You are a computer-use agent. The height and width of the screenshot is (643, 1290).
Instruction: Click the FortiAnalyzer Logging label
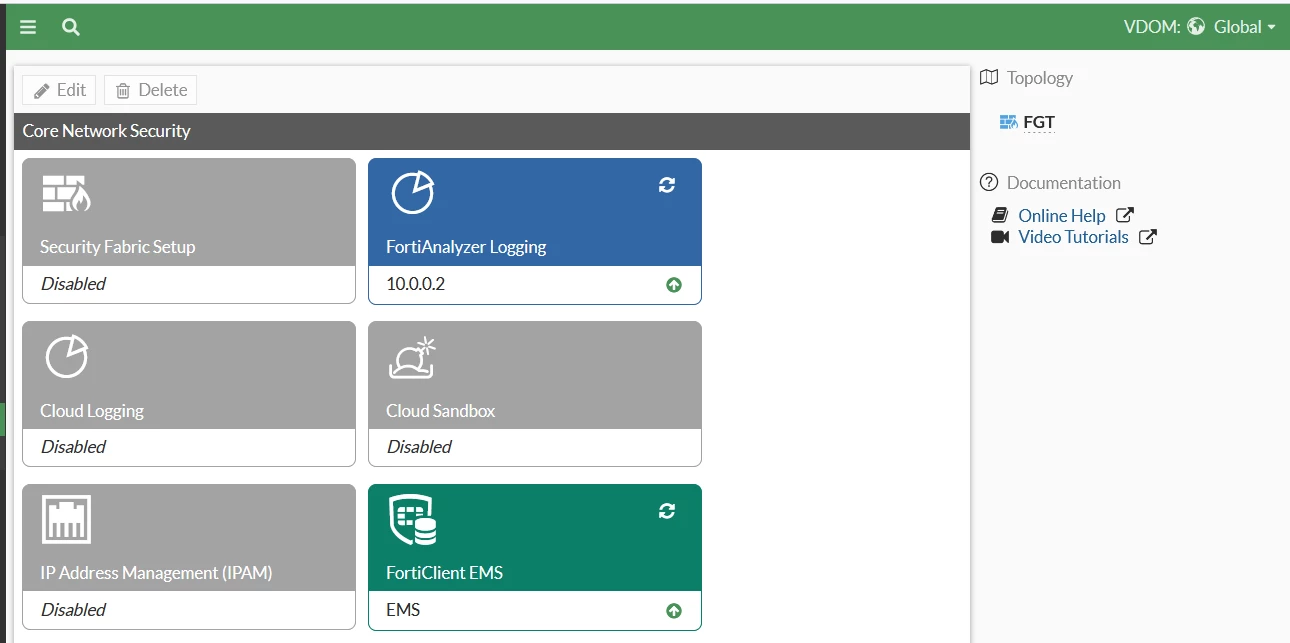point(466,247)
